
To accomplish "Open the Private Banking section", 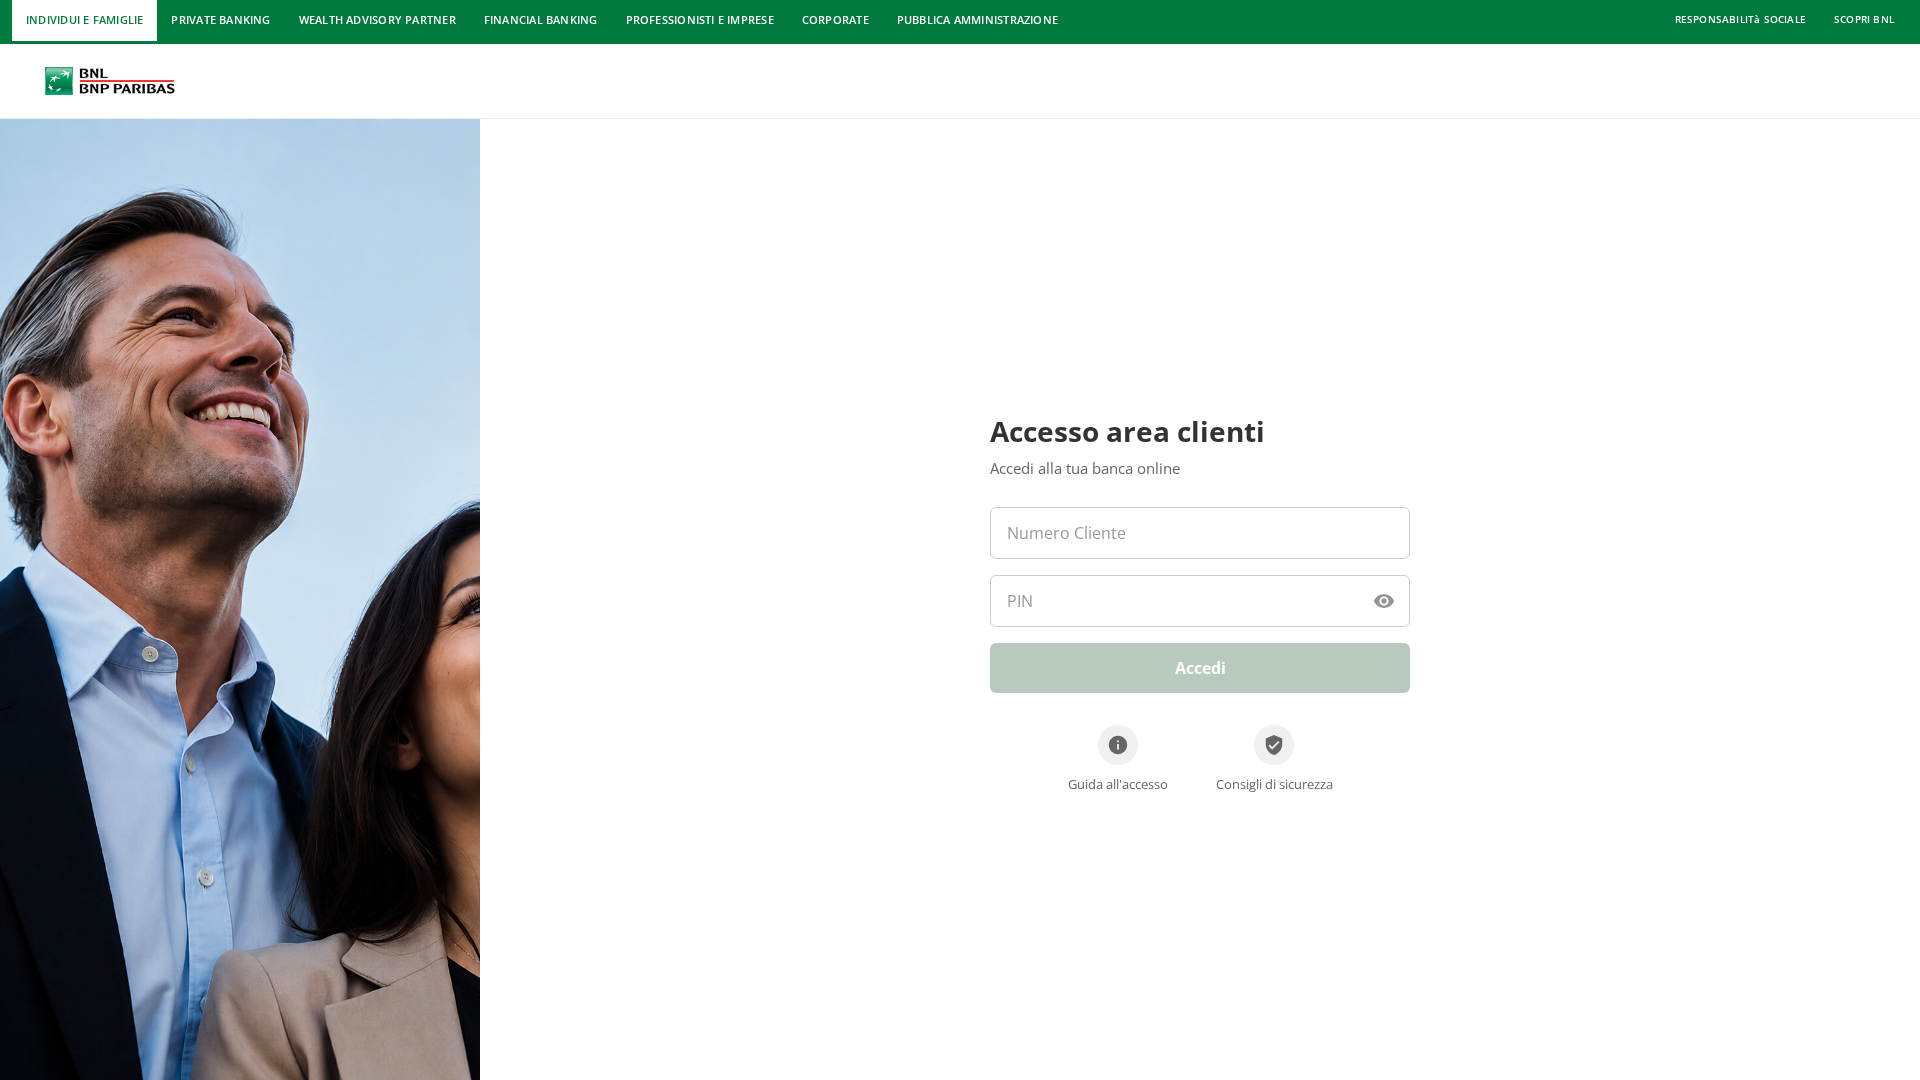I will [x=220, y=20].
